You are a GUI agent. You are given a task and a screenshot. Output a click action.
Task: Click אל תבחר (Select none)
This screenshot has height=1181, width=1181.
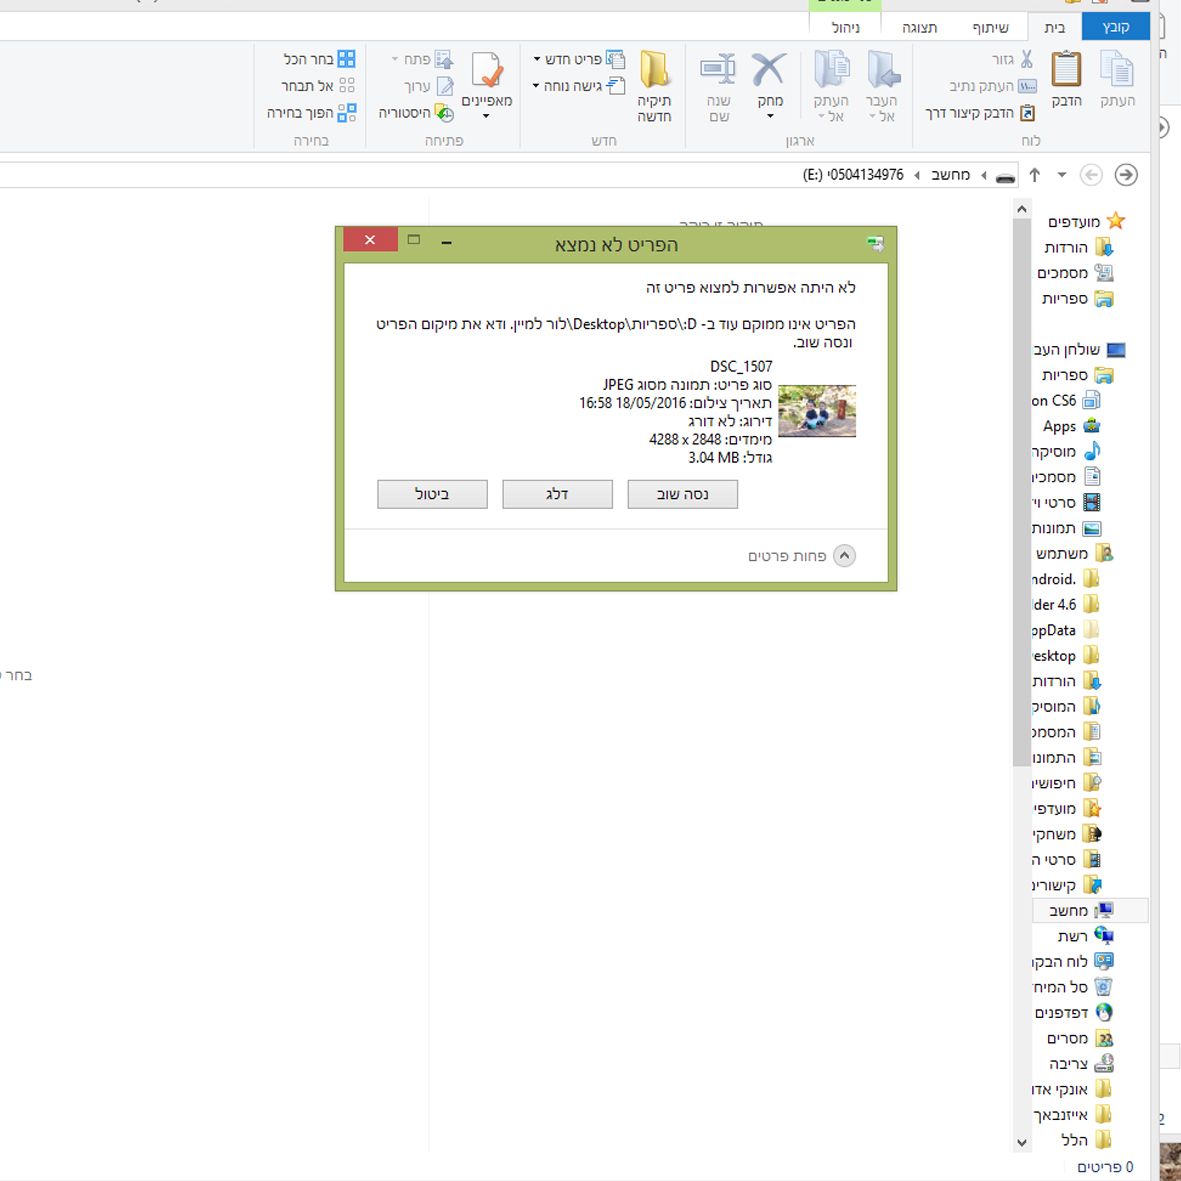318,86
